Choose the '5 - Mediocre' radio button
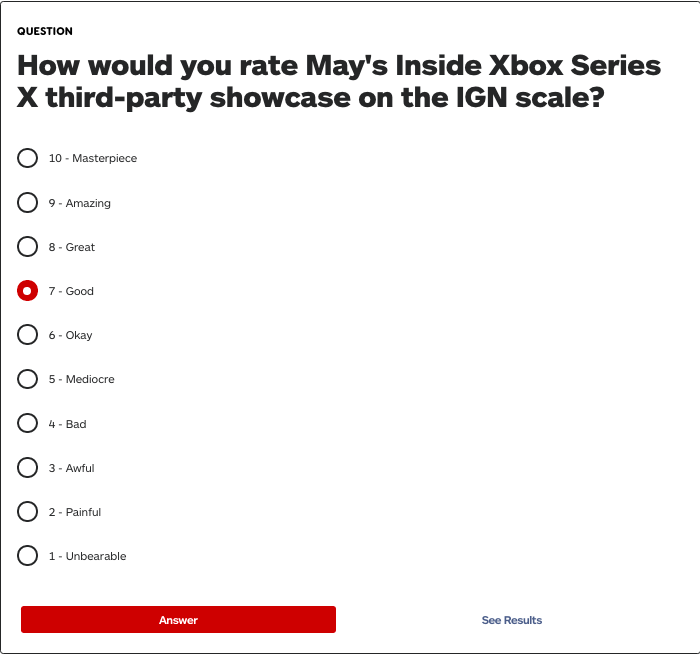This screenshot has width=700, height=655. [x=28, y=379]
